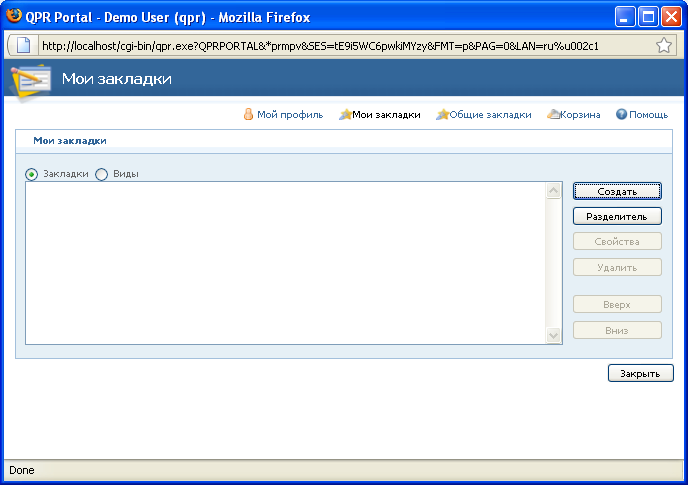
Task: Open the Мой профиль link
Action: [x=290, y=115]
